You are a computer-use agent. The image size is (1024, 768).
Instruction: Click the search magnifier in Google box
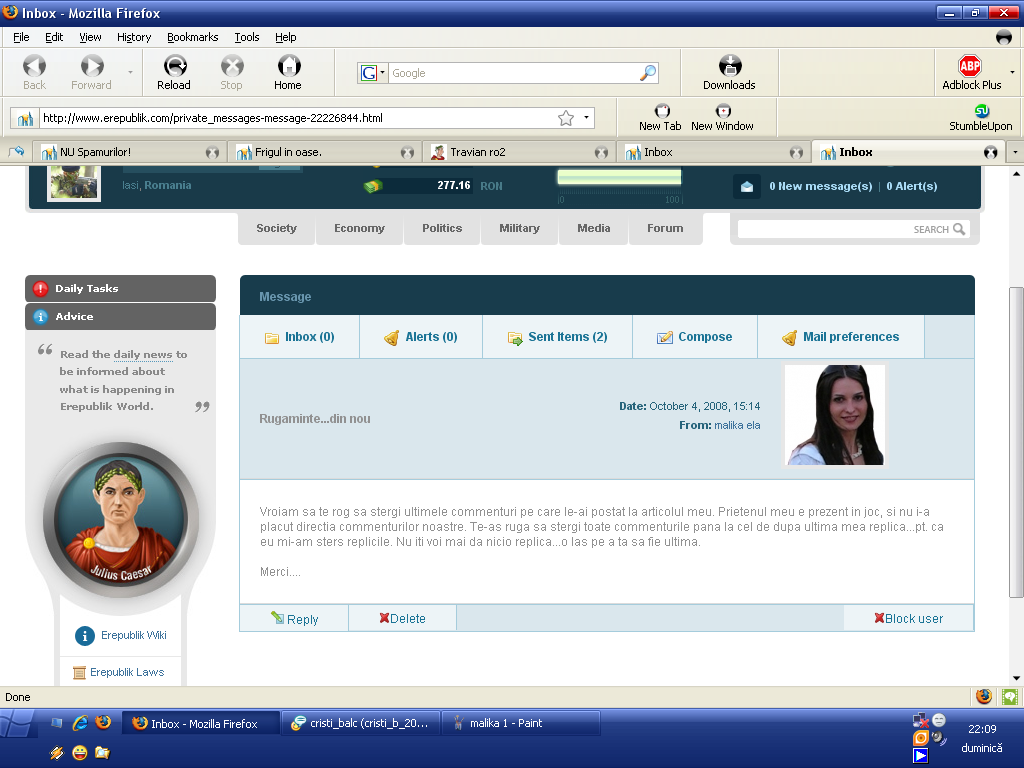pyautogui.click(x=648, y=73)
